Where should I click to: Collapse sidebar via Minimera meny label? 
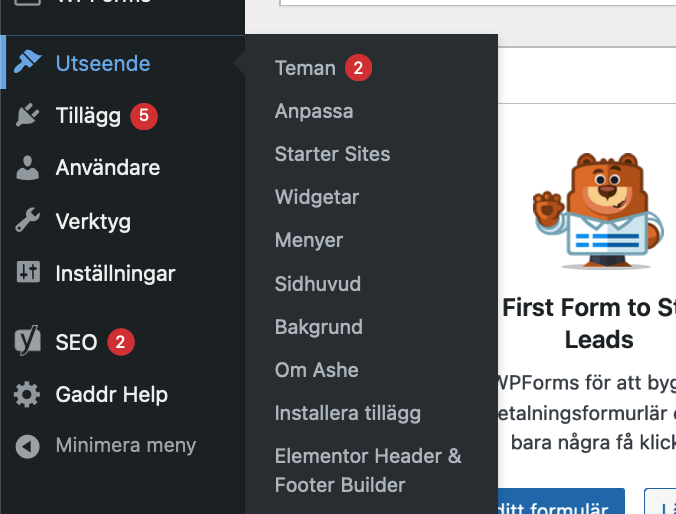click(126, 446)
